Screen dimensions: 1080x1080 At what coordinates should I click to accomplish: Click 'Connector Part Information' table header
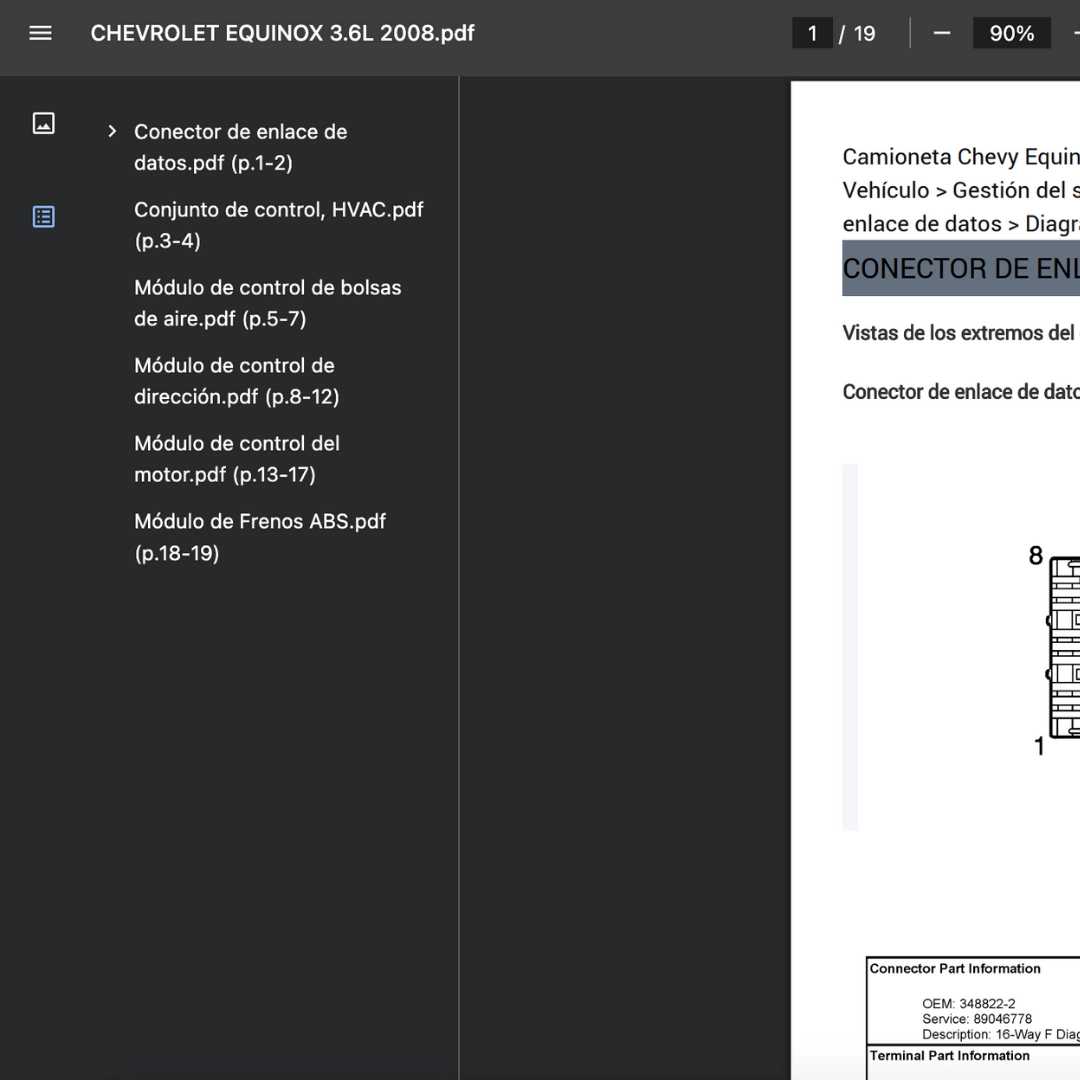(955, 968)
